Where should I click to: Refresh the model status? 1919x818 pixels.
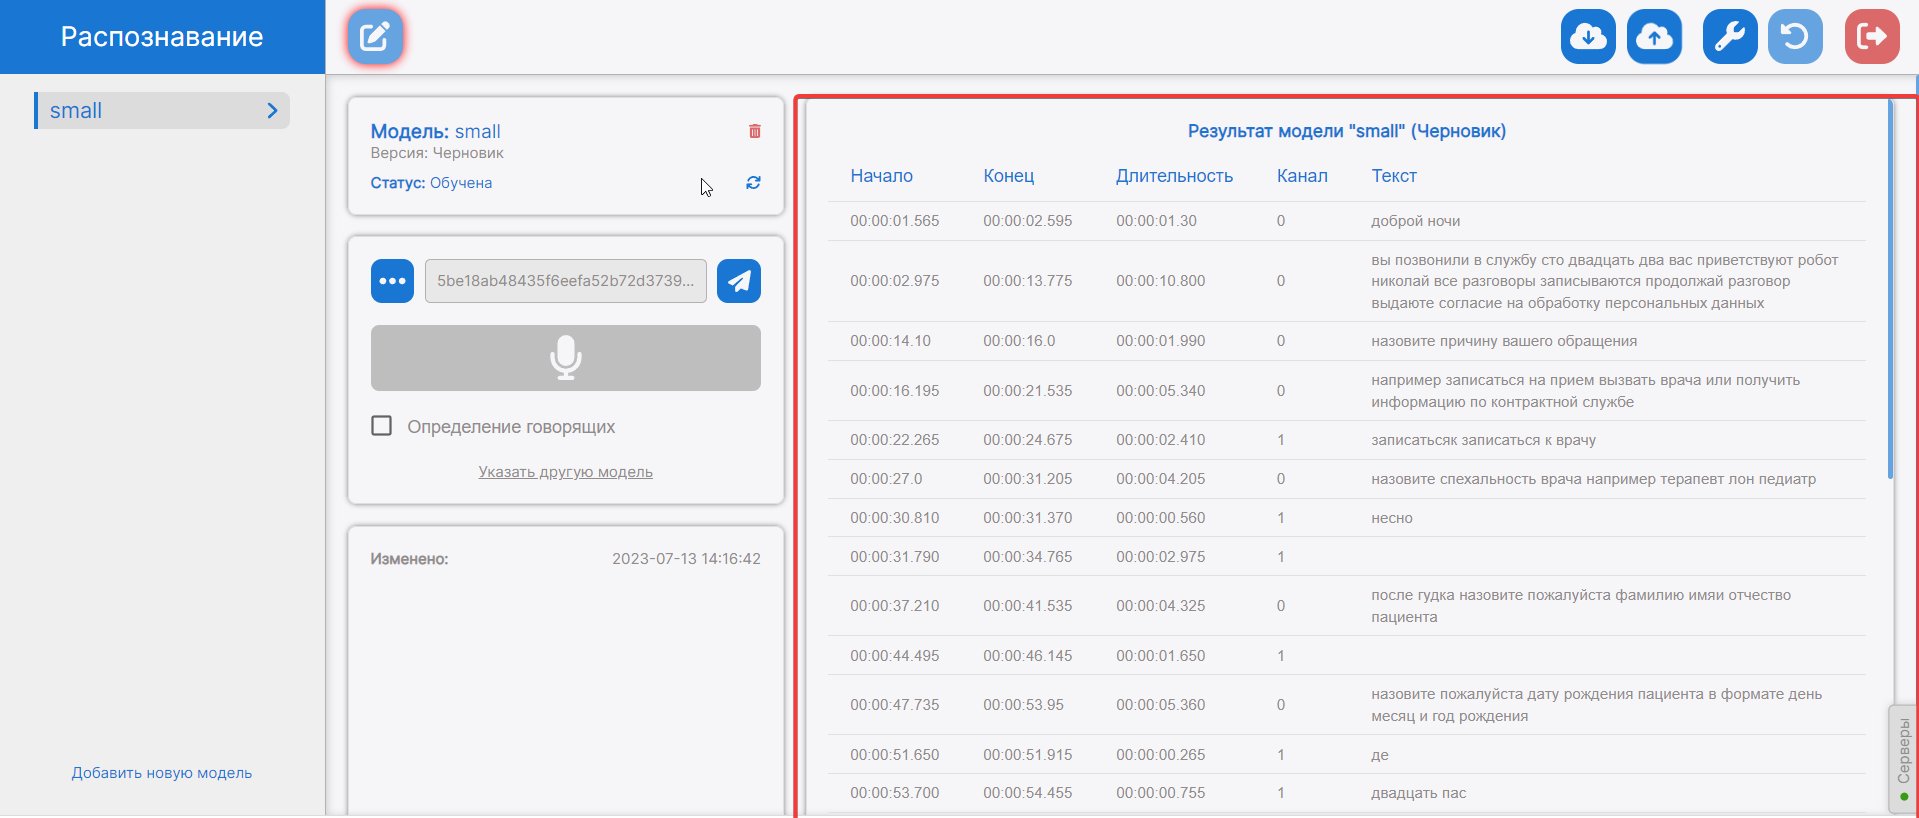753,183
